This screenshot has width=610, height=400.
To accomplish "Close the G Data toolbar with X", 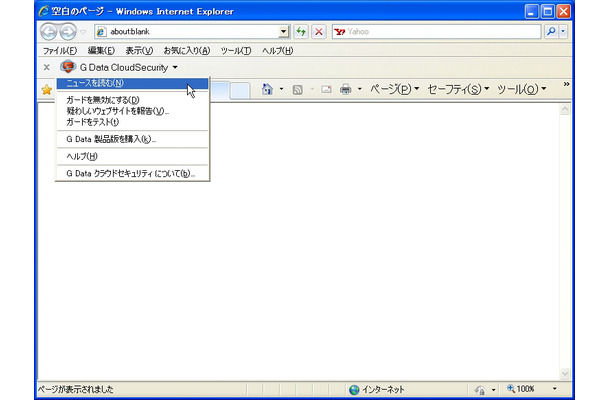I will (47, 67).
